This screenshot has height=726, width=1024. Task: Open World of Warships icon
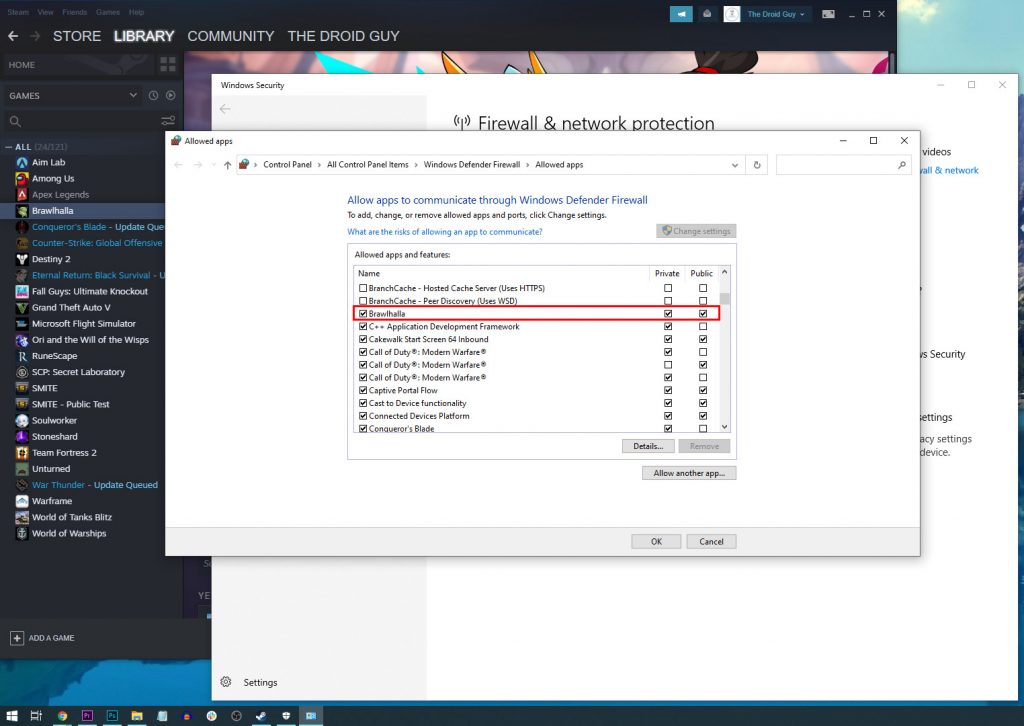tap(22, 533)
